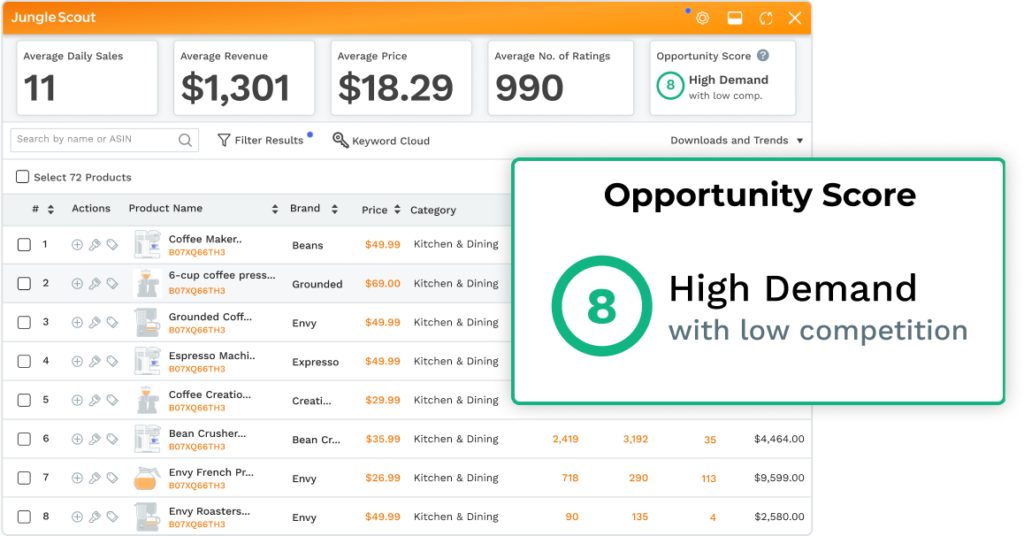Open the 6-cup coffee press product thumbnail
This screenshot has height=536, width=1024.
[146, 283]
